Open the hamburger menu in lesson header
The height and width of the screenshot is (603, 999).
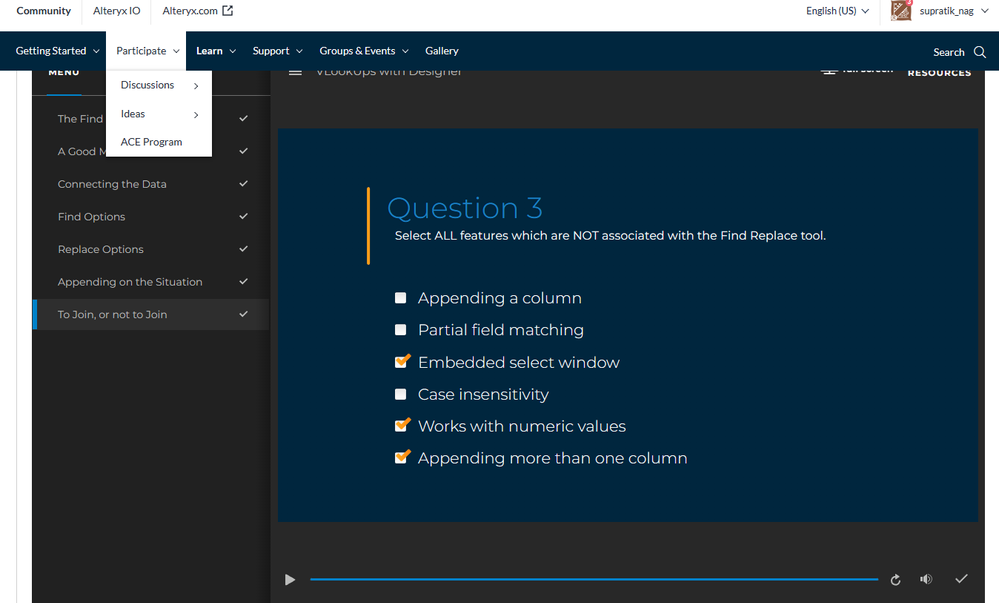[295, 72]
